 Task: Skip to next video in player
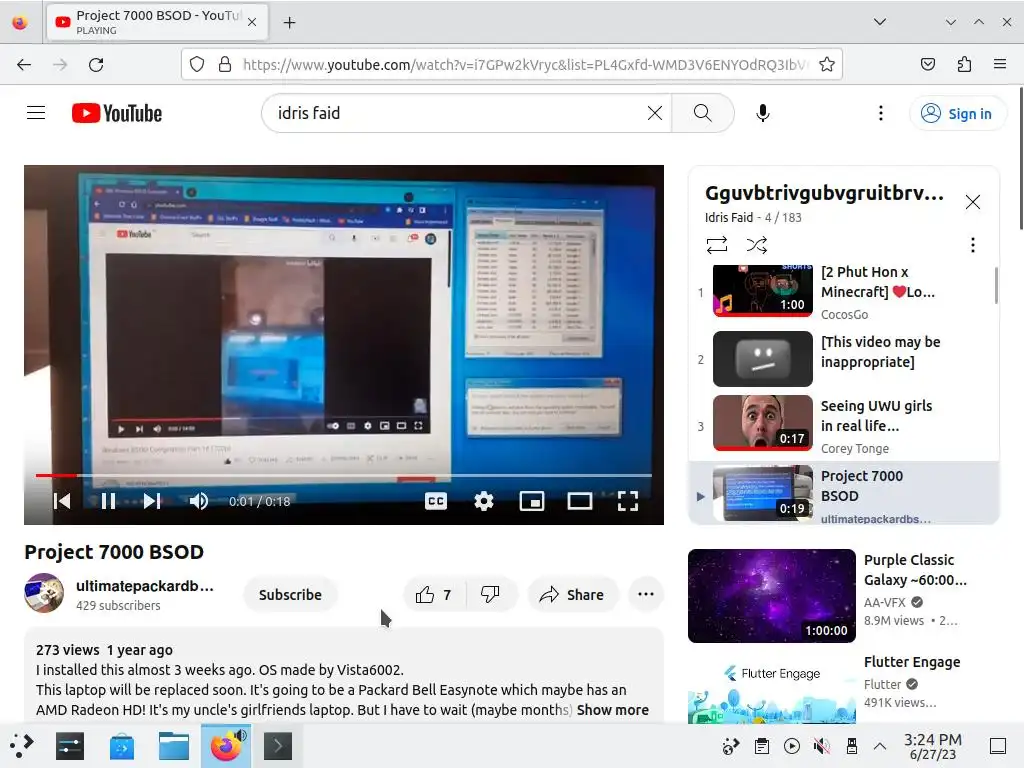click(x=152, y=501)
